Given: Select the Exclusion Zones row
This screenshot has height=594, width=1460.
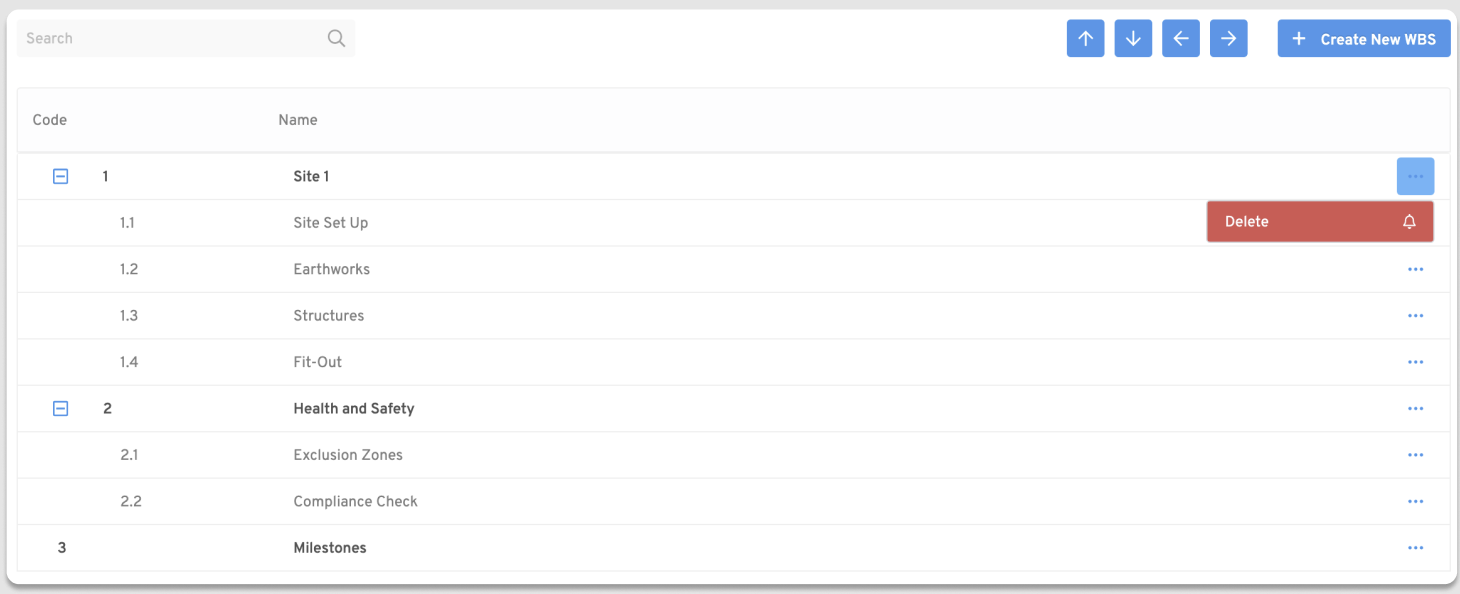Looking at the screenshot, I should [x=733, y=455].
